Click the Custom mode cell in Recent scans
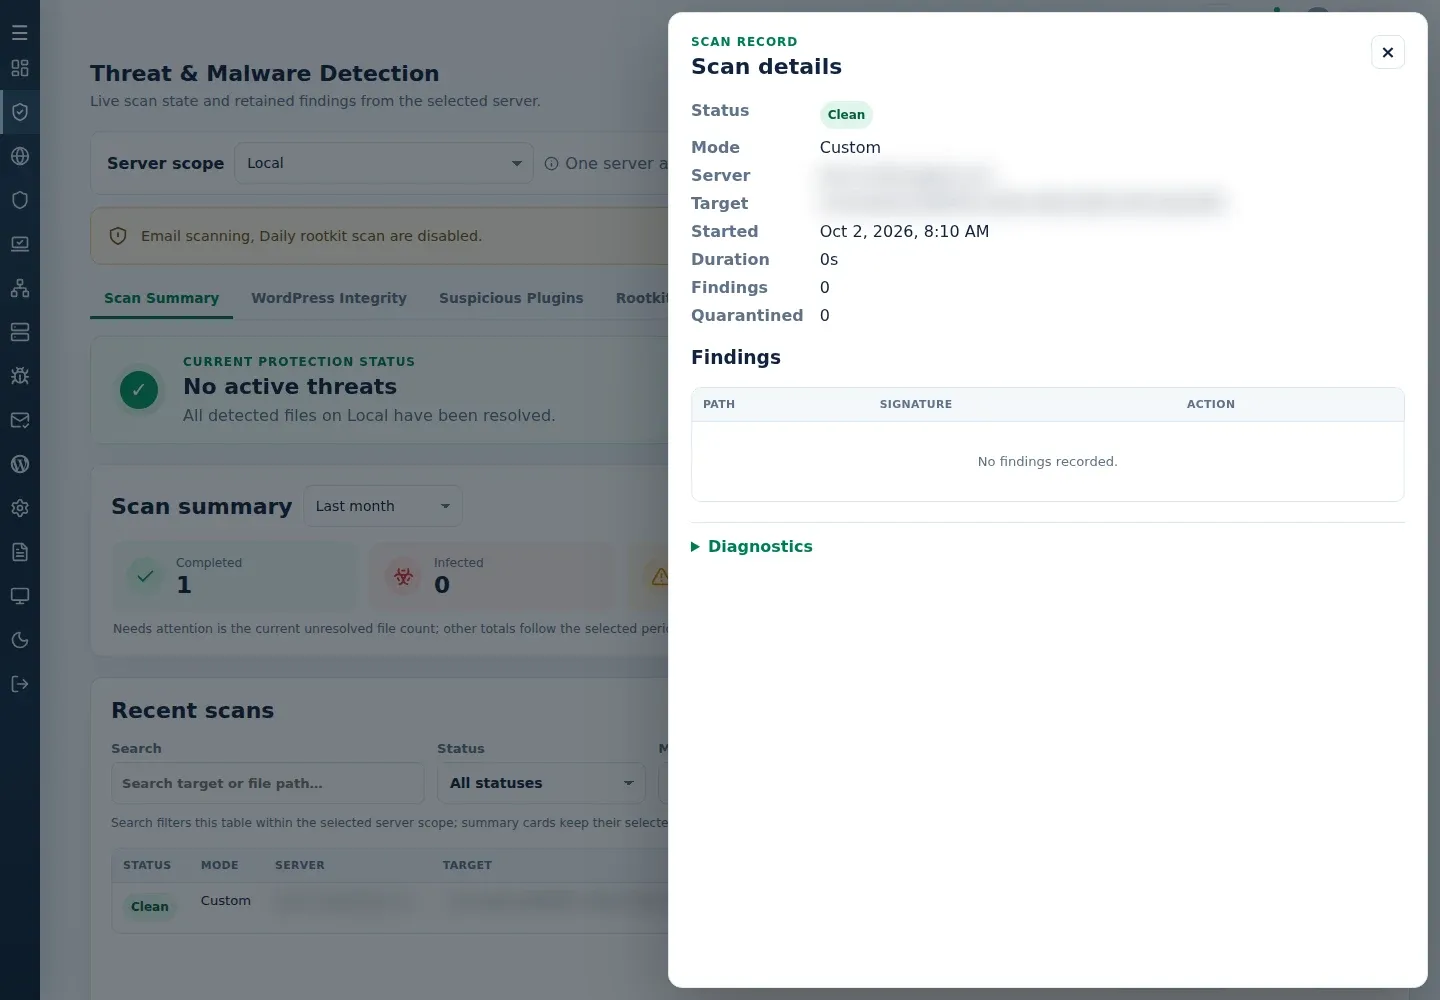 pyautogui.click(x=226, y=900)
